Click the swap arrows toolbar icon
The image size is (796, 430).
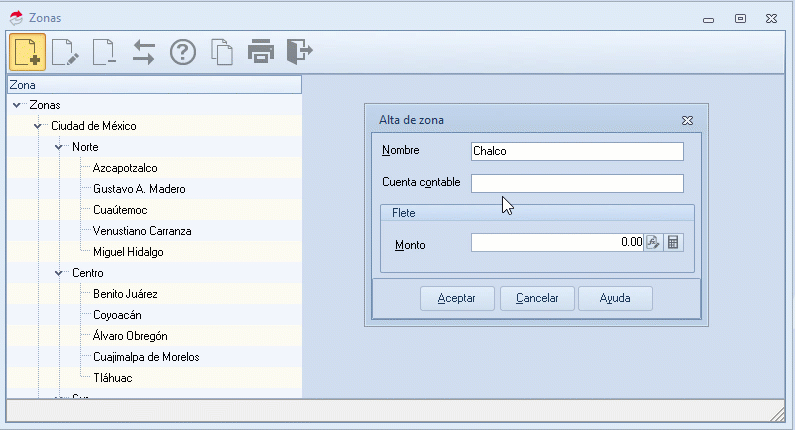pyautogui.click(x=143, y=52)
